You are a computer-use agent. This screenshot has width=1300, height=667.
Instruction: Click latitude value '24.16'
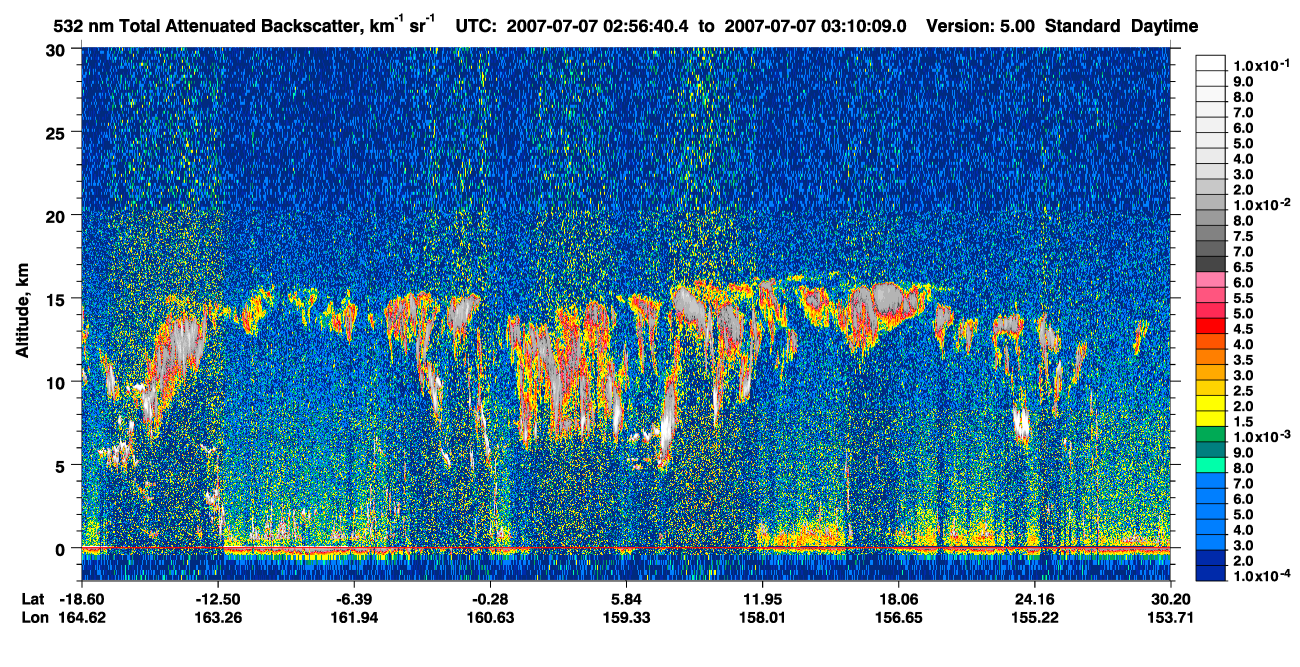pos(1034,599)
